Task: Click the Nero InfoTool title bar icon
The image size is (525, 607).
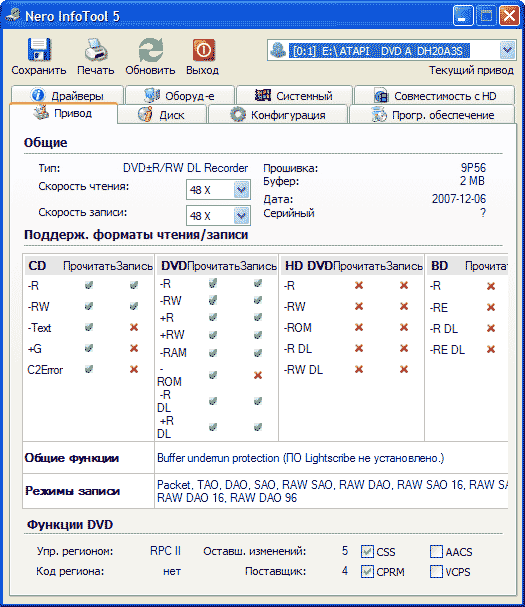Action: [13, 15]
